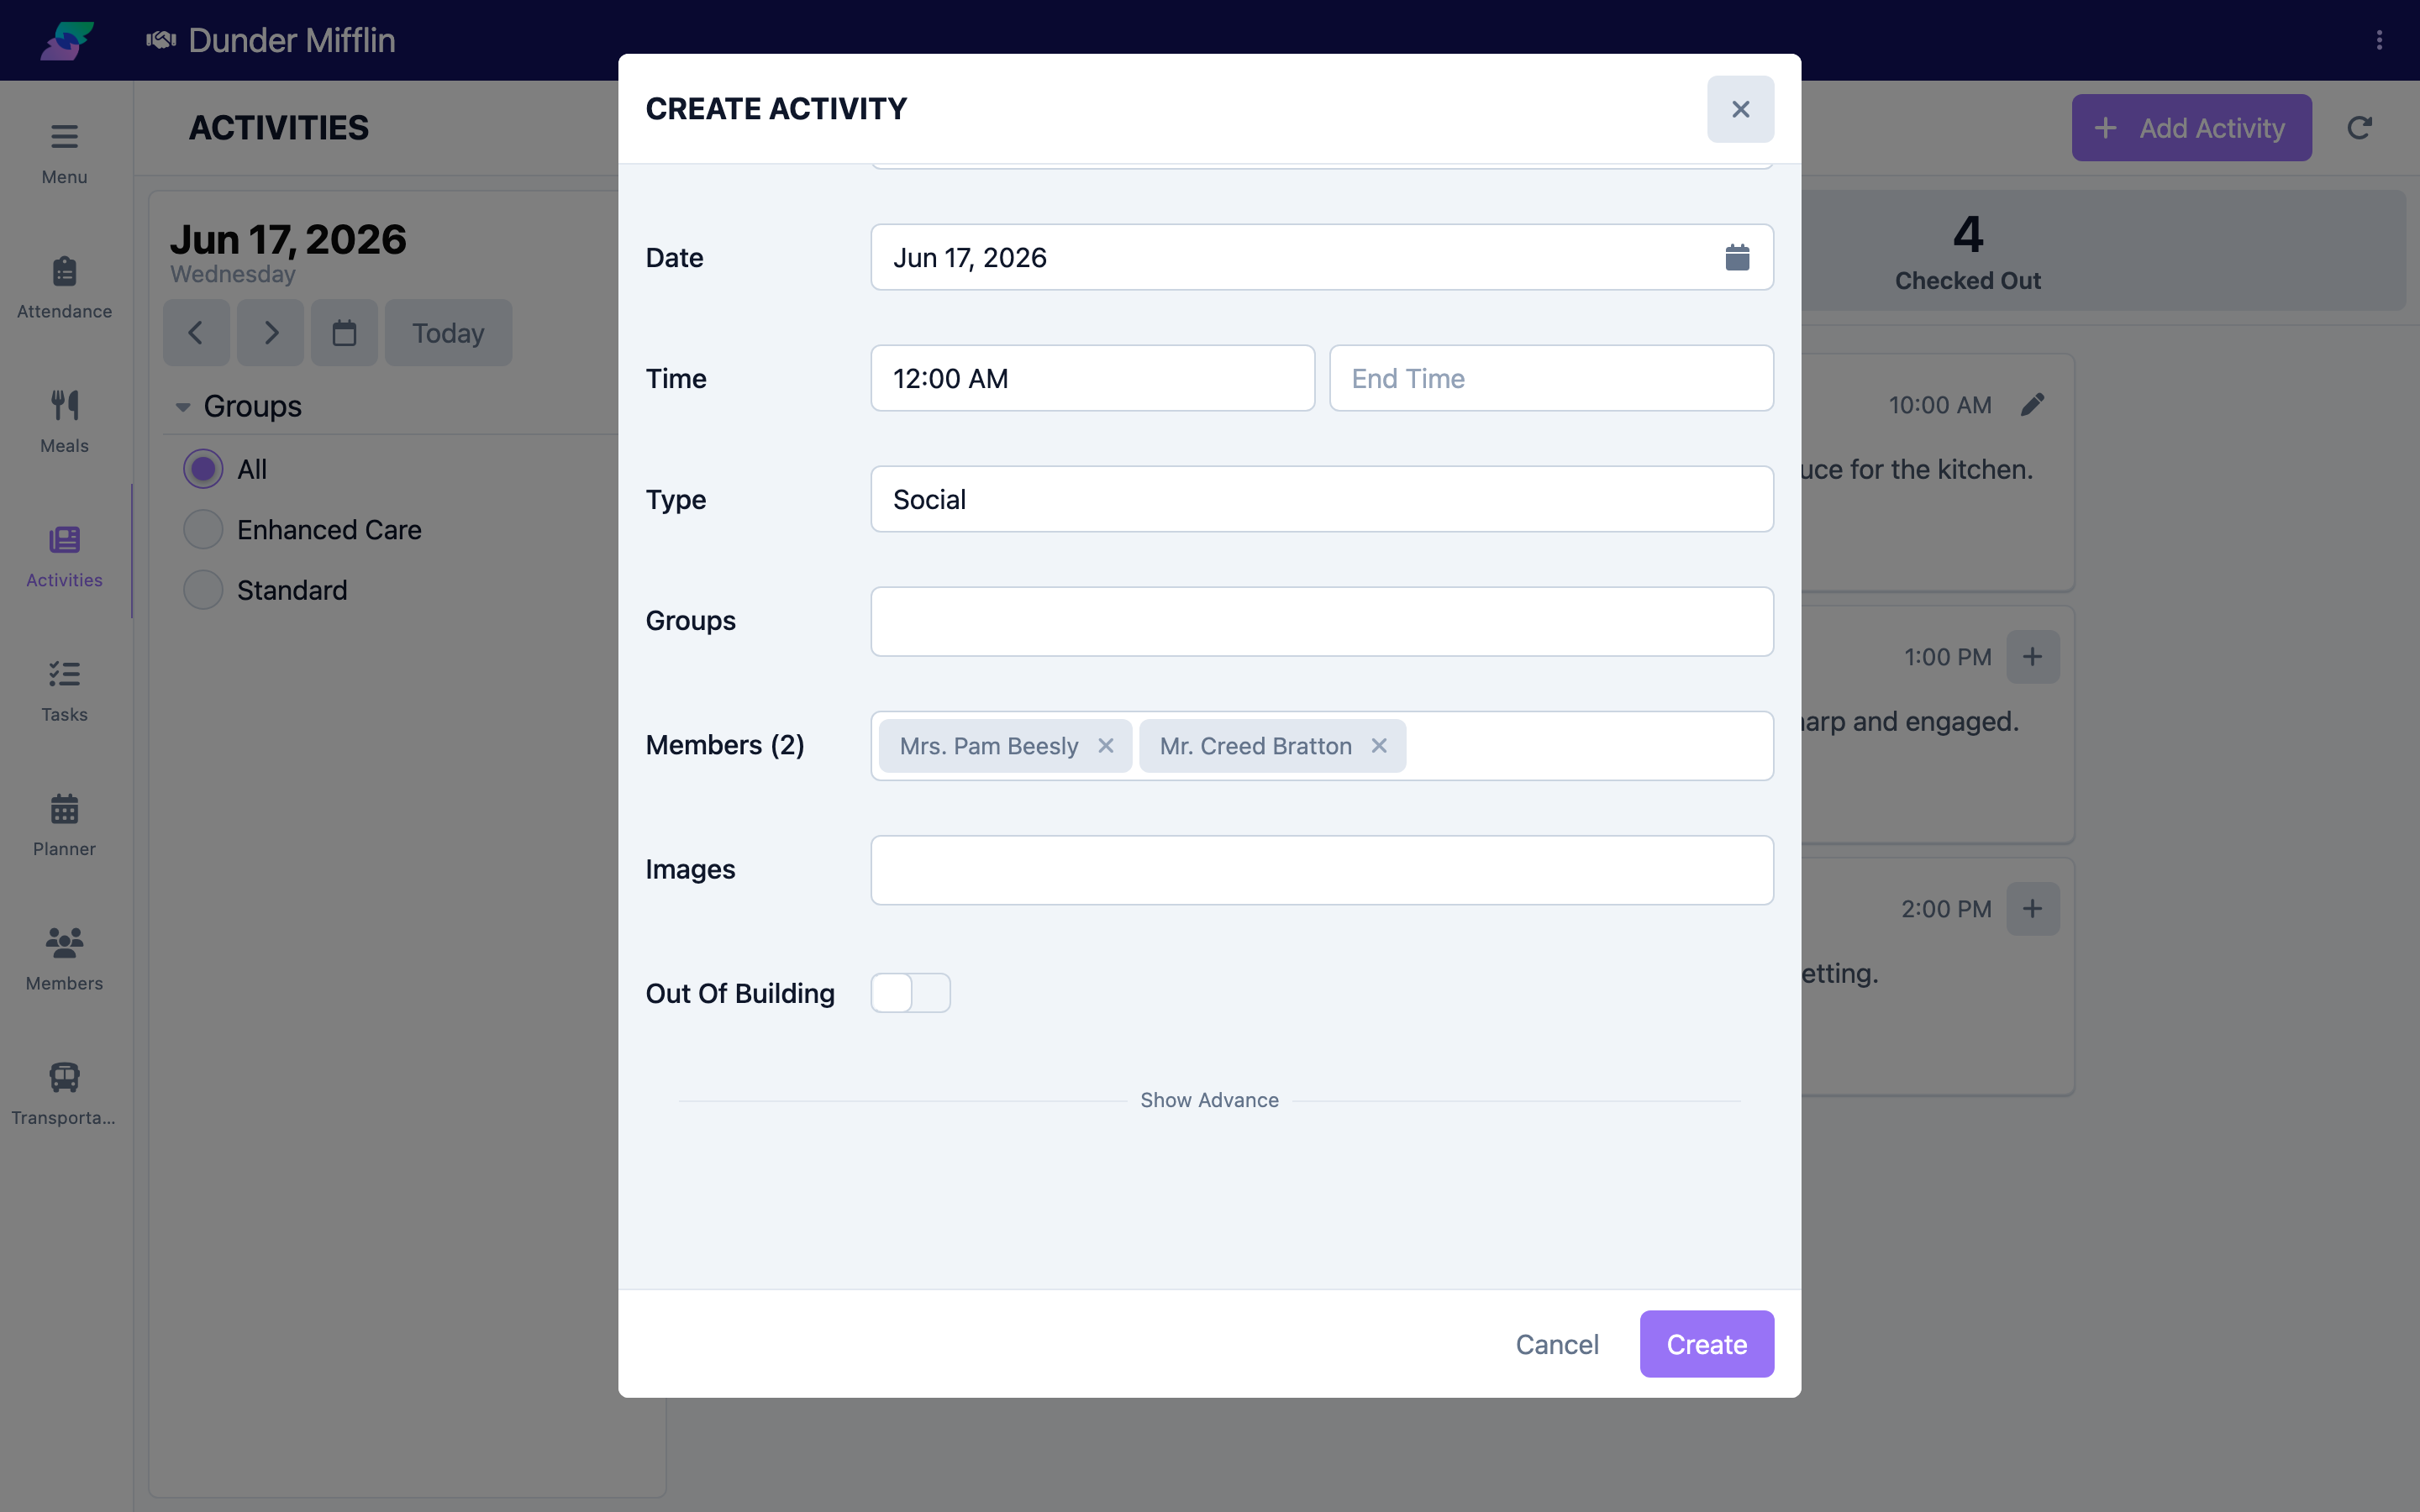Screen dimensions: 2420x1512
Task: Open the three-dot options menu
Action: pyautogui.click(x=2379, y=40)
